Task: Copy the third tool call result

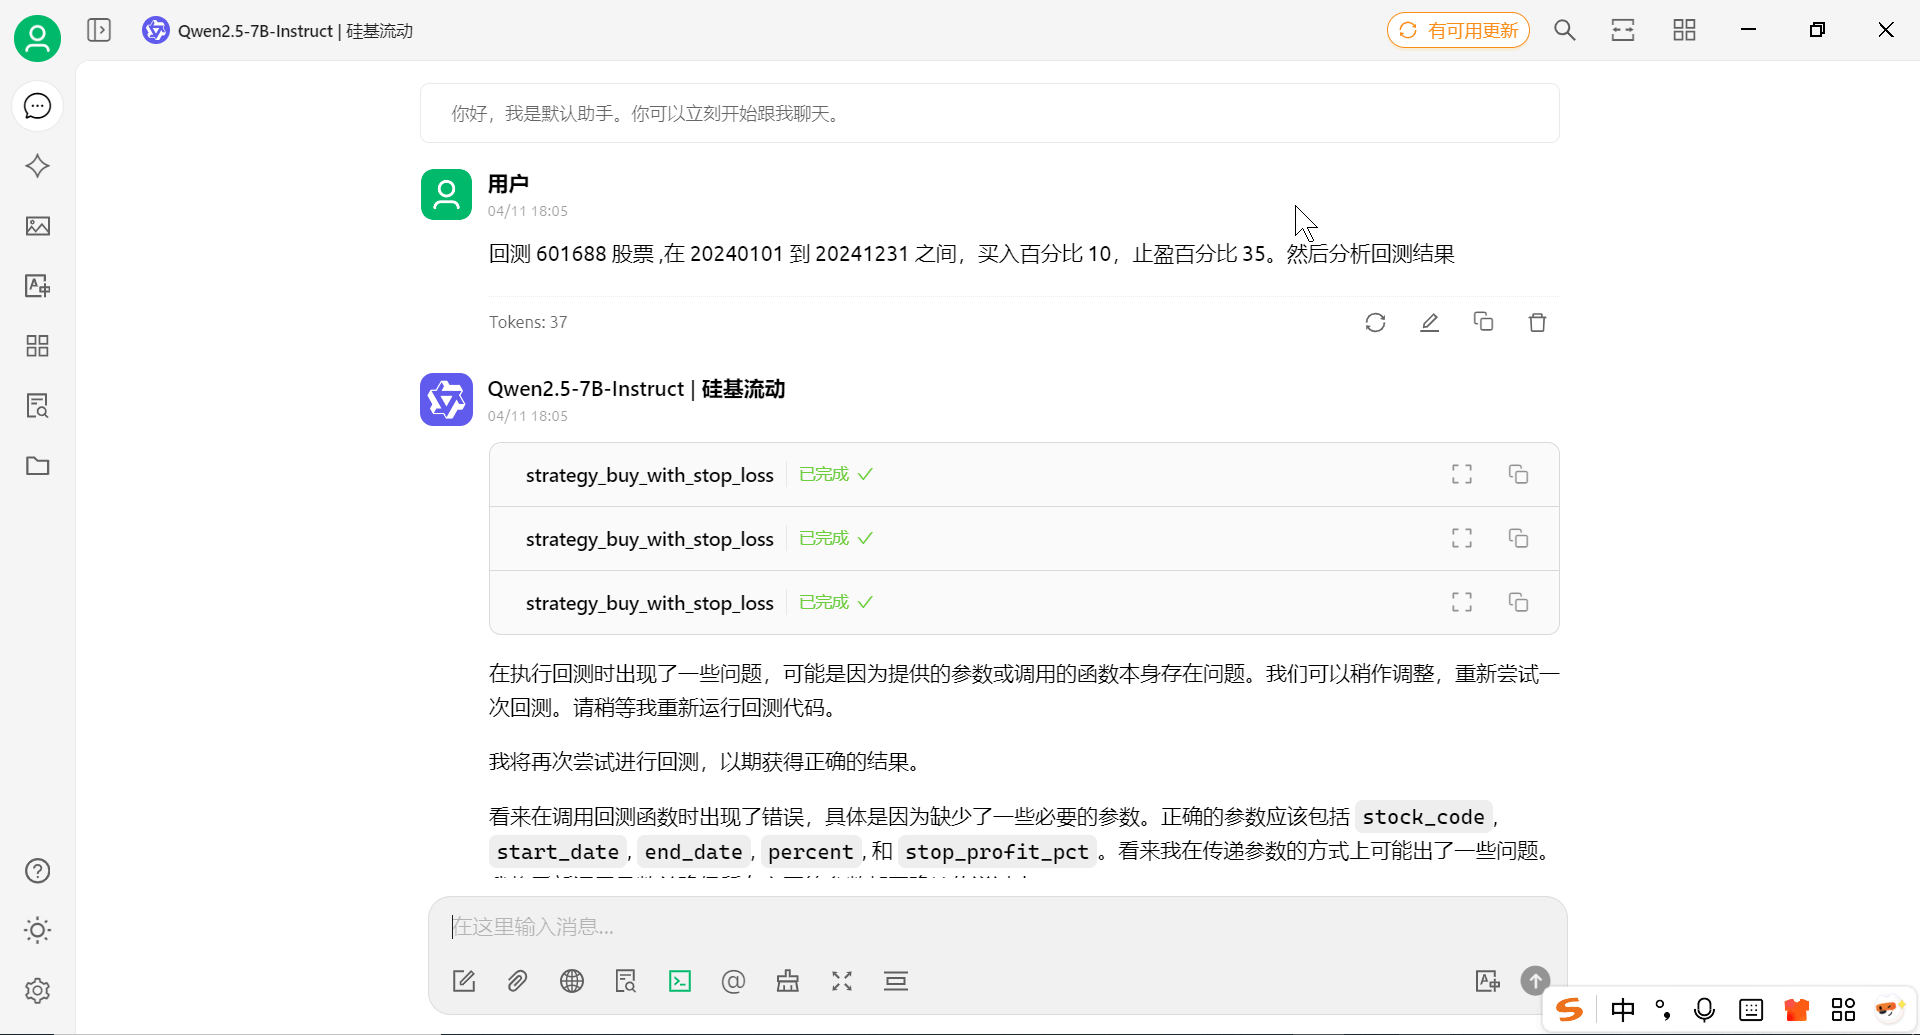Action: tap(1518, 602)
